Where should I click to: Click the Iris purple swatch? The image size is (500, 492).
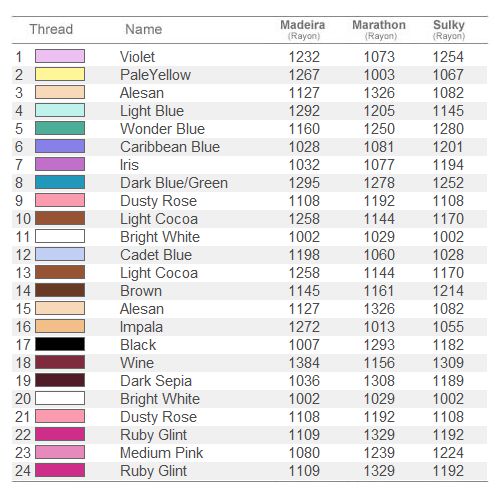60,164
